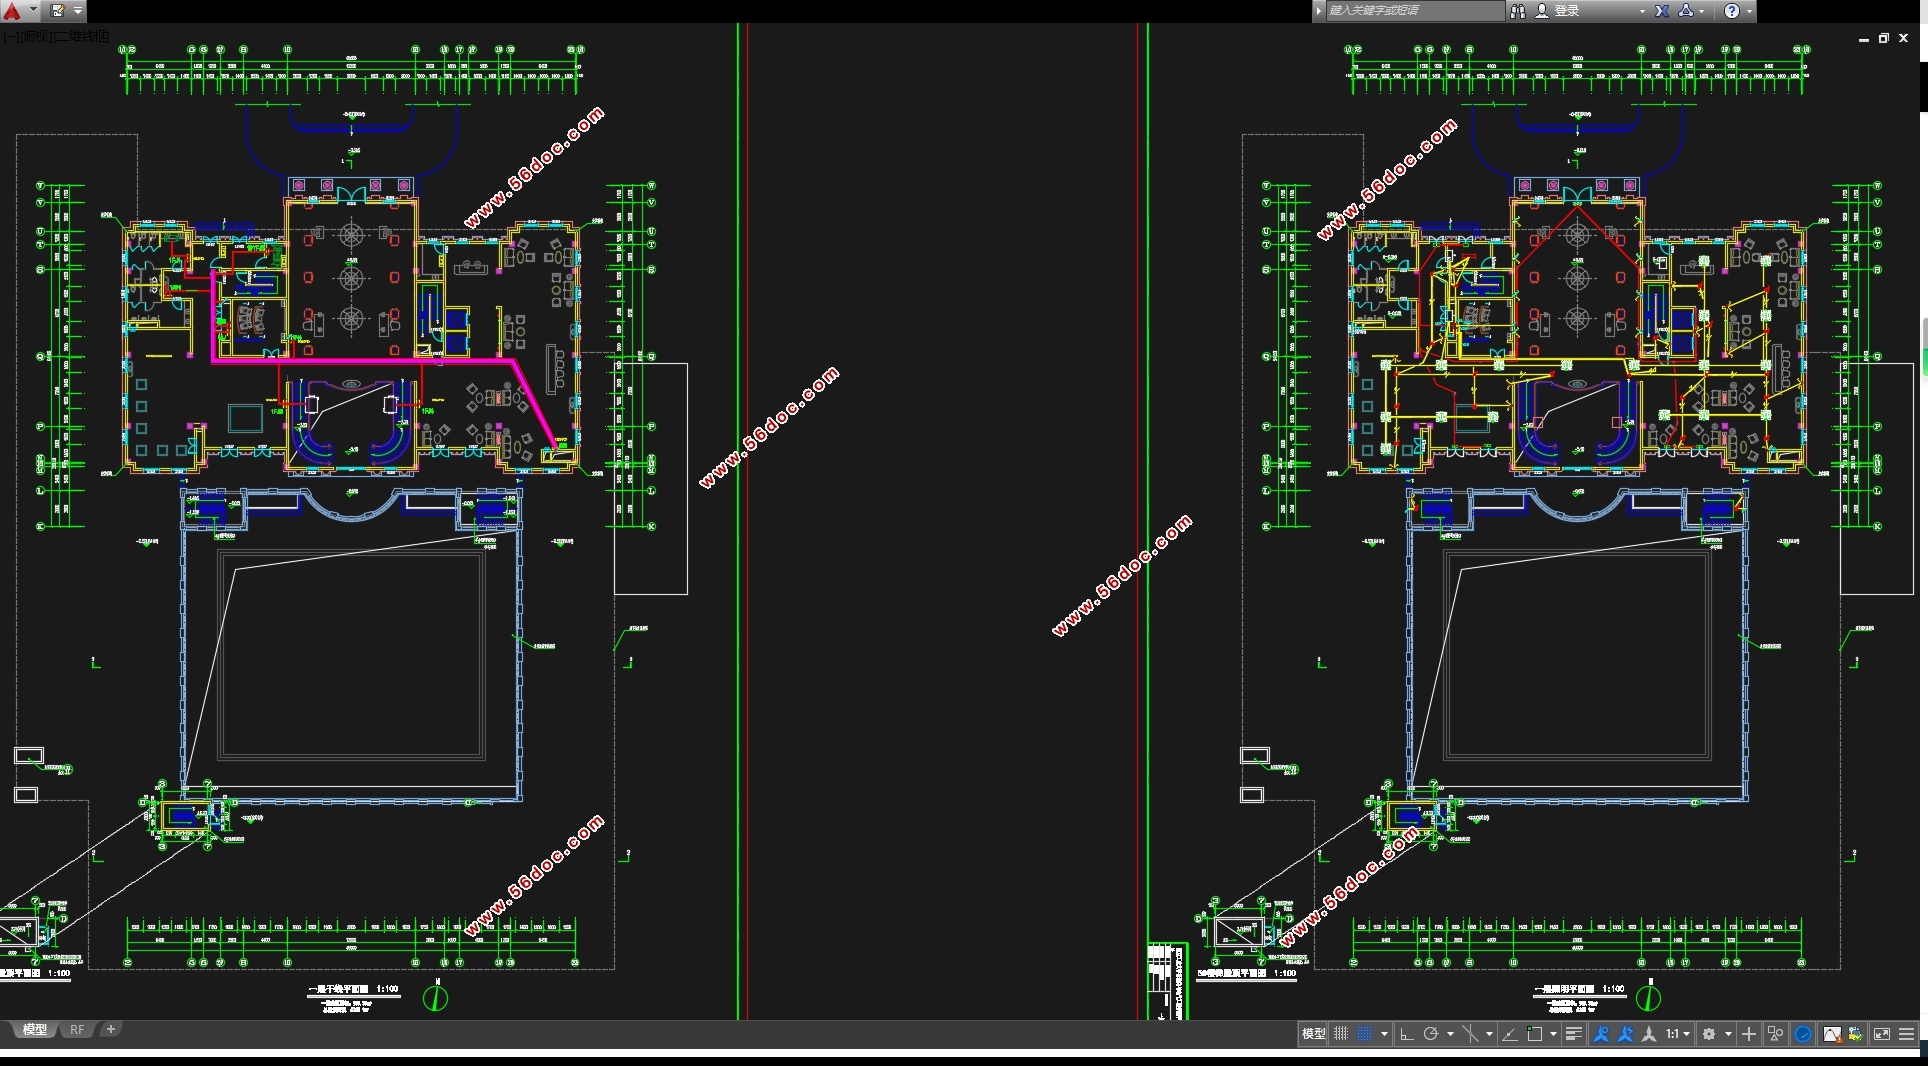Image resolution: width=1928 pixels, height=1066 pixels.
Task: Click the keyword search input field
Action: point(1414,11)
